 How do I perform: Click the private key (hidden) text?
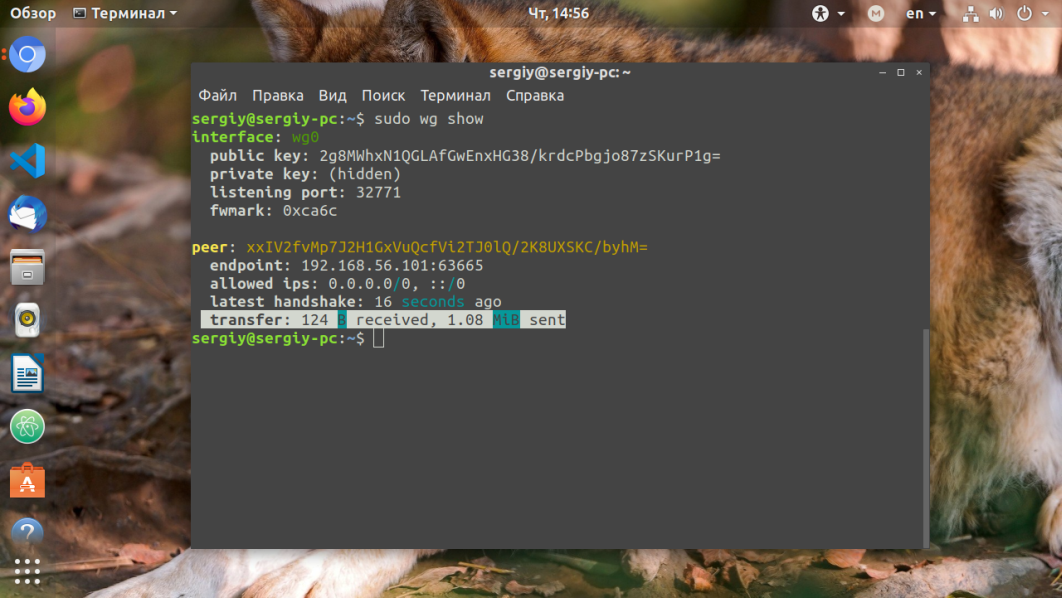coord(365,174)
